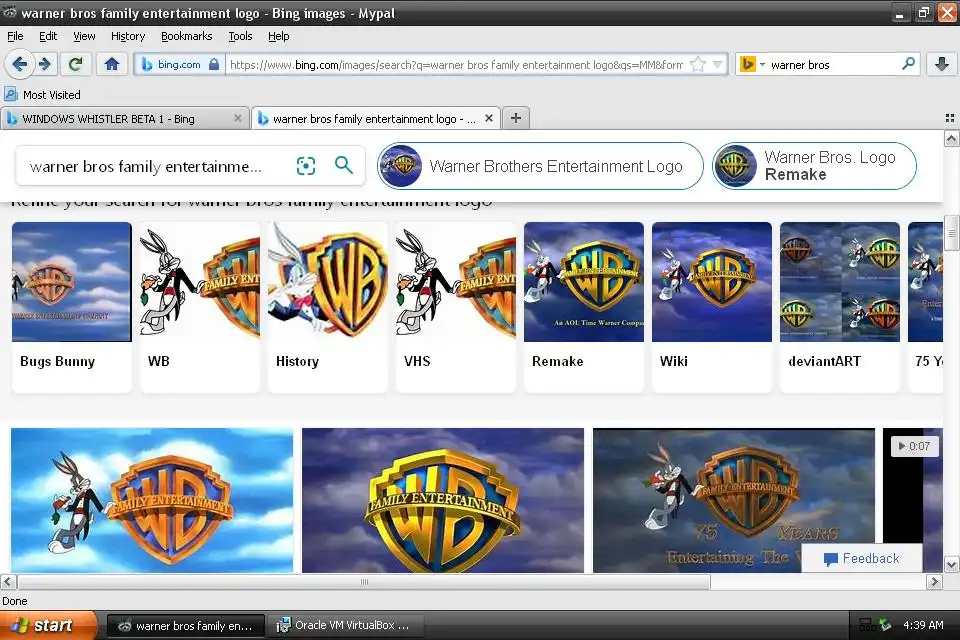The image size is (960, 640).
Task: Open the View menu
Action: click(x=84, y=36)
